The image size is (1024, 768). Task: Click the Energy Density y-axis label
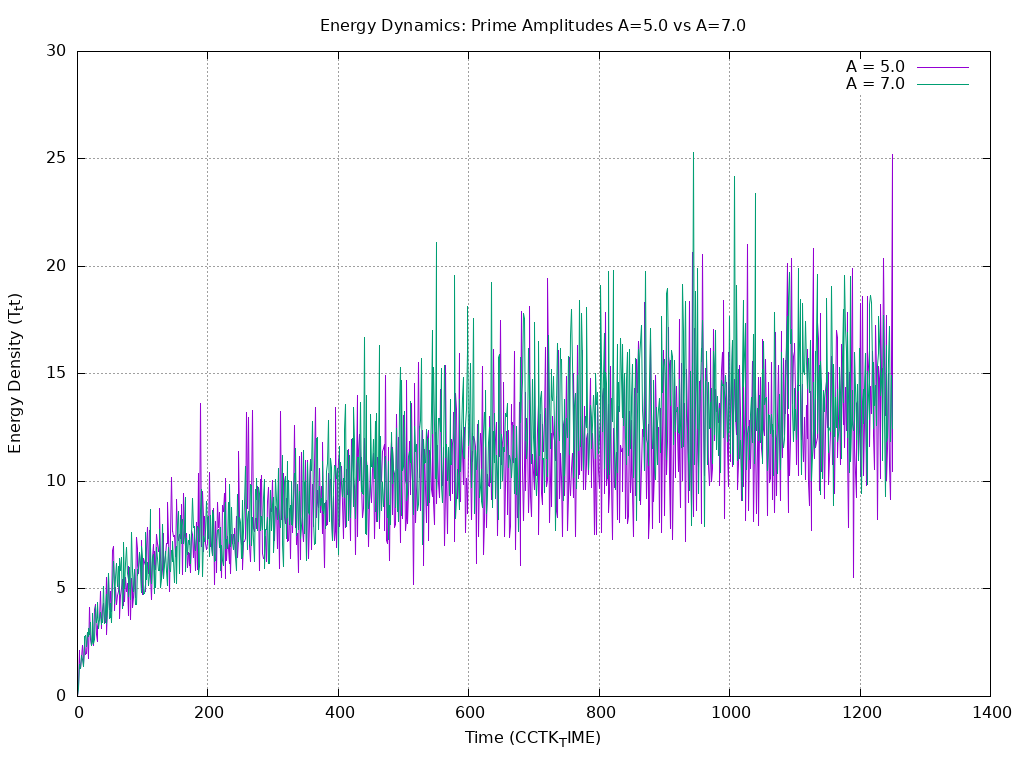[15, 373]
